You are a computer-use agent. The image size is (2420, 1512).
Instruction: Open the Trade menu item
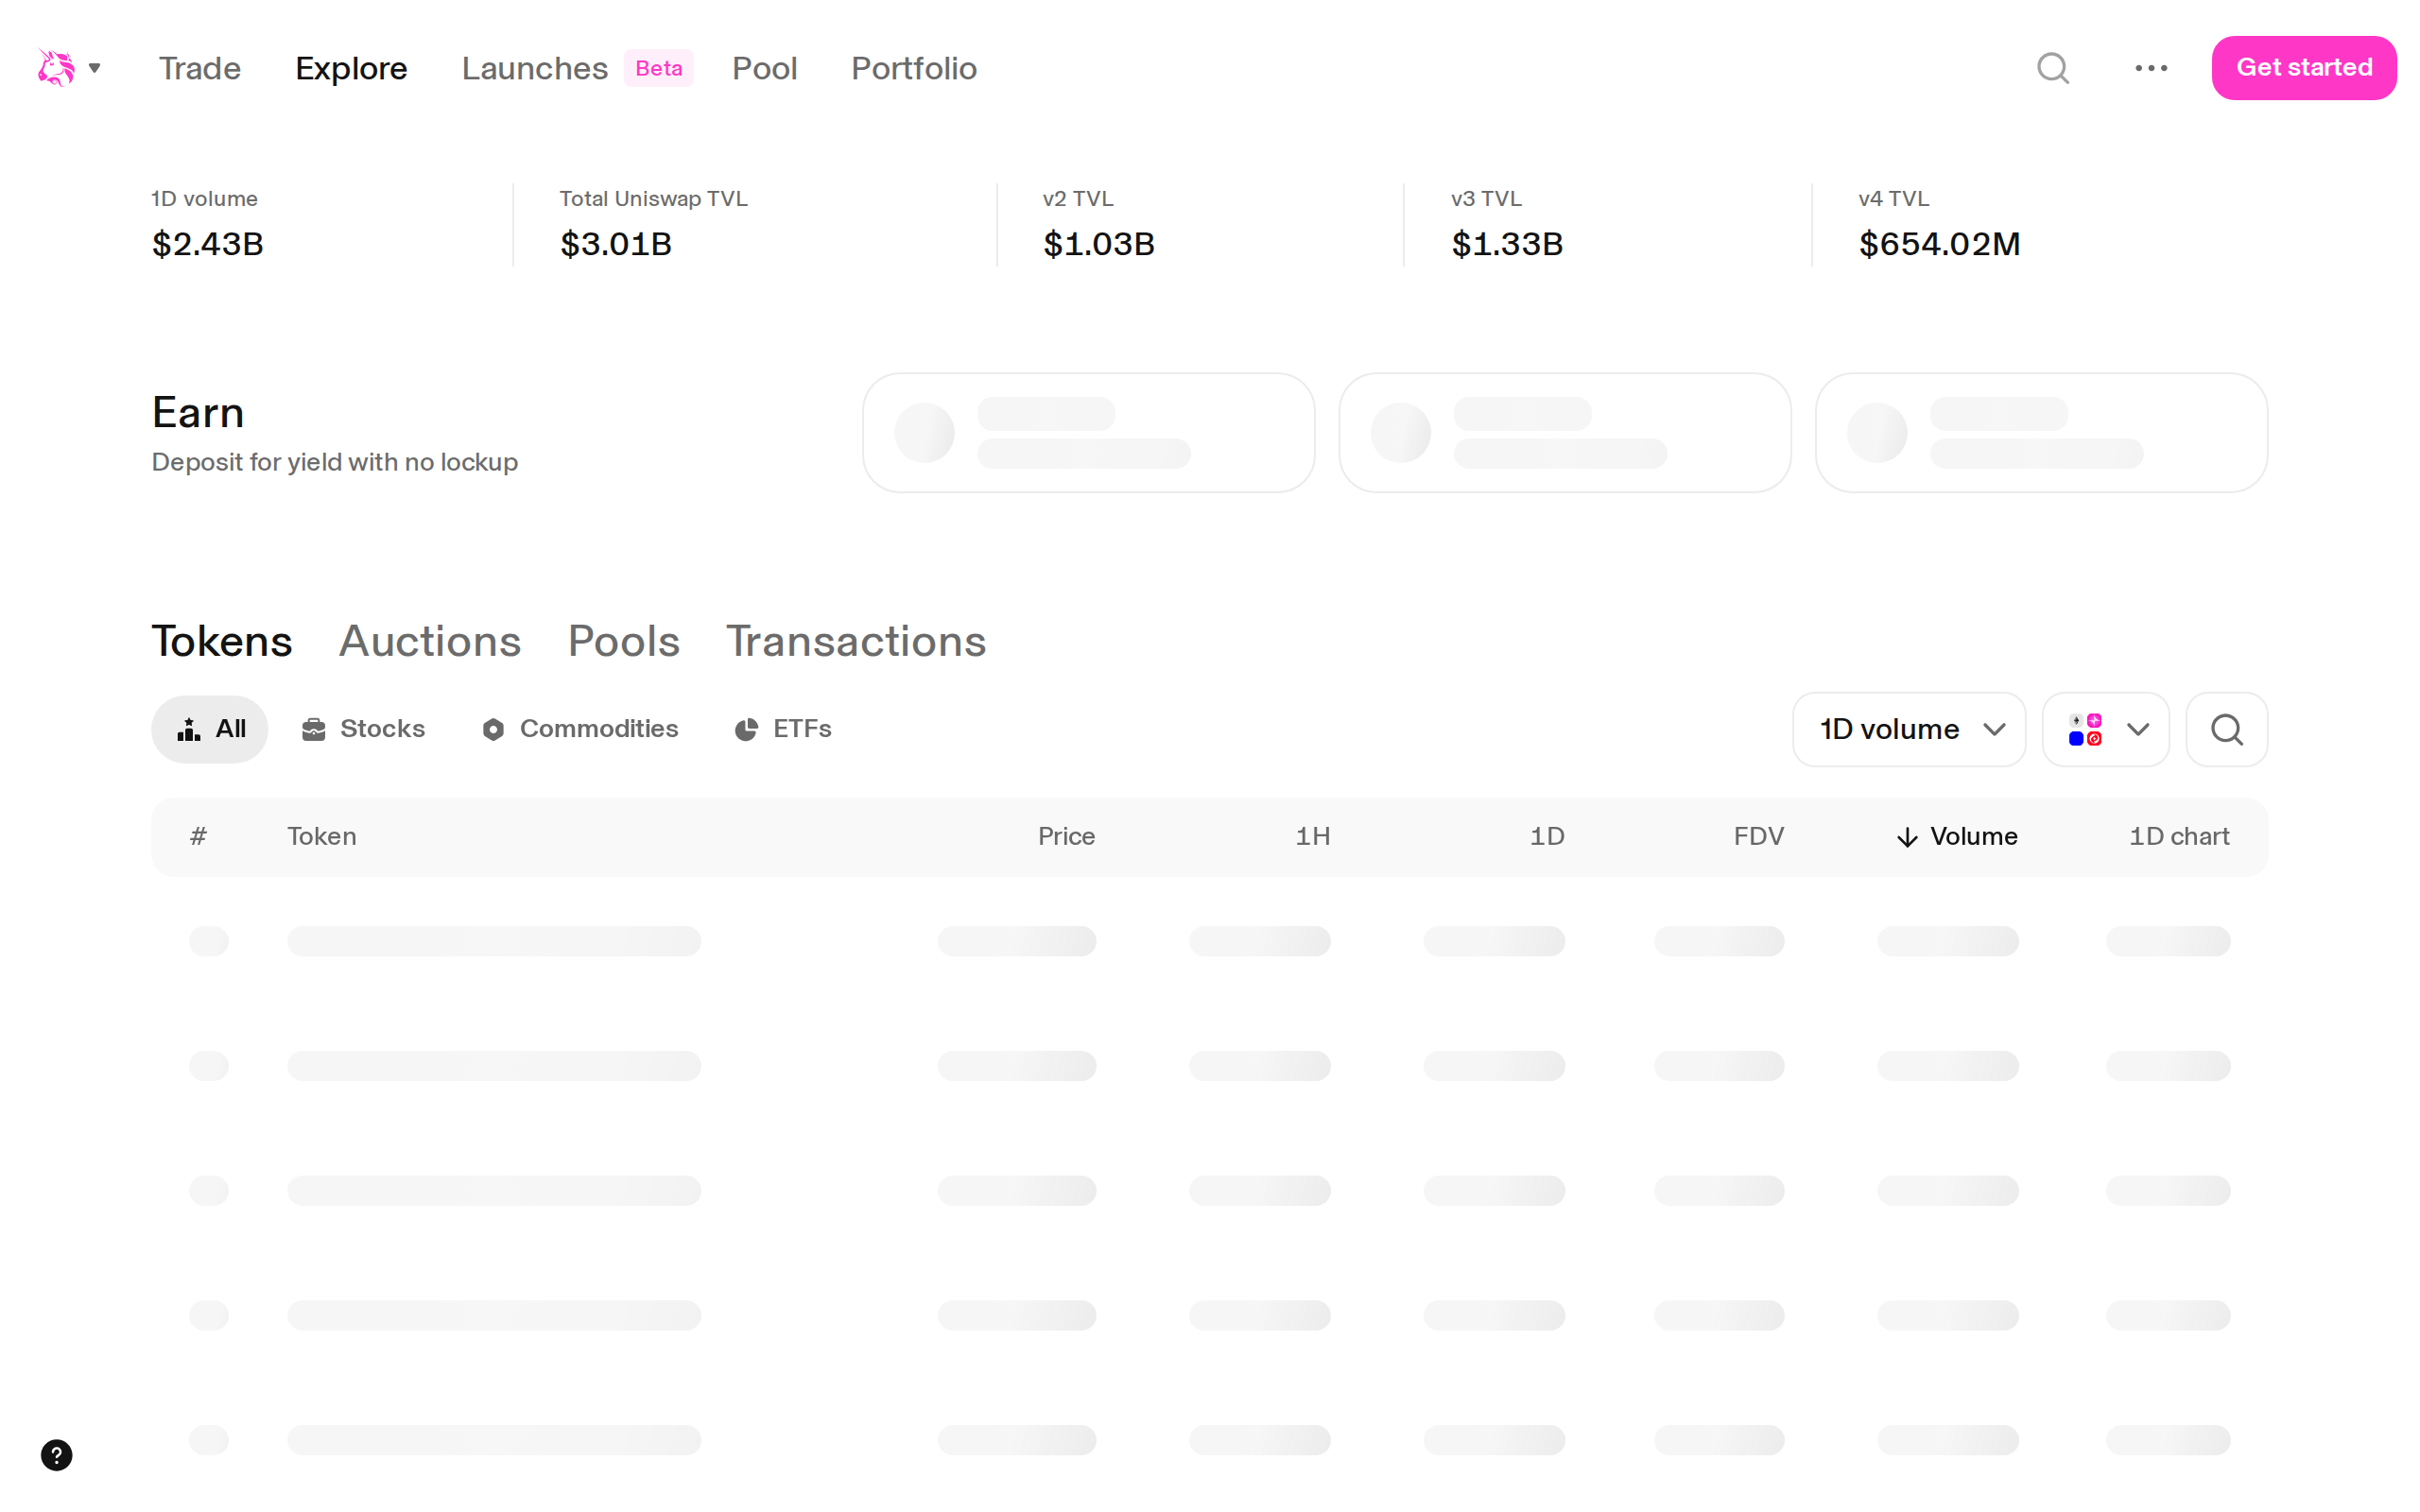pyautogui.click(x=200, y=68)
